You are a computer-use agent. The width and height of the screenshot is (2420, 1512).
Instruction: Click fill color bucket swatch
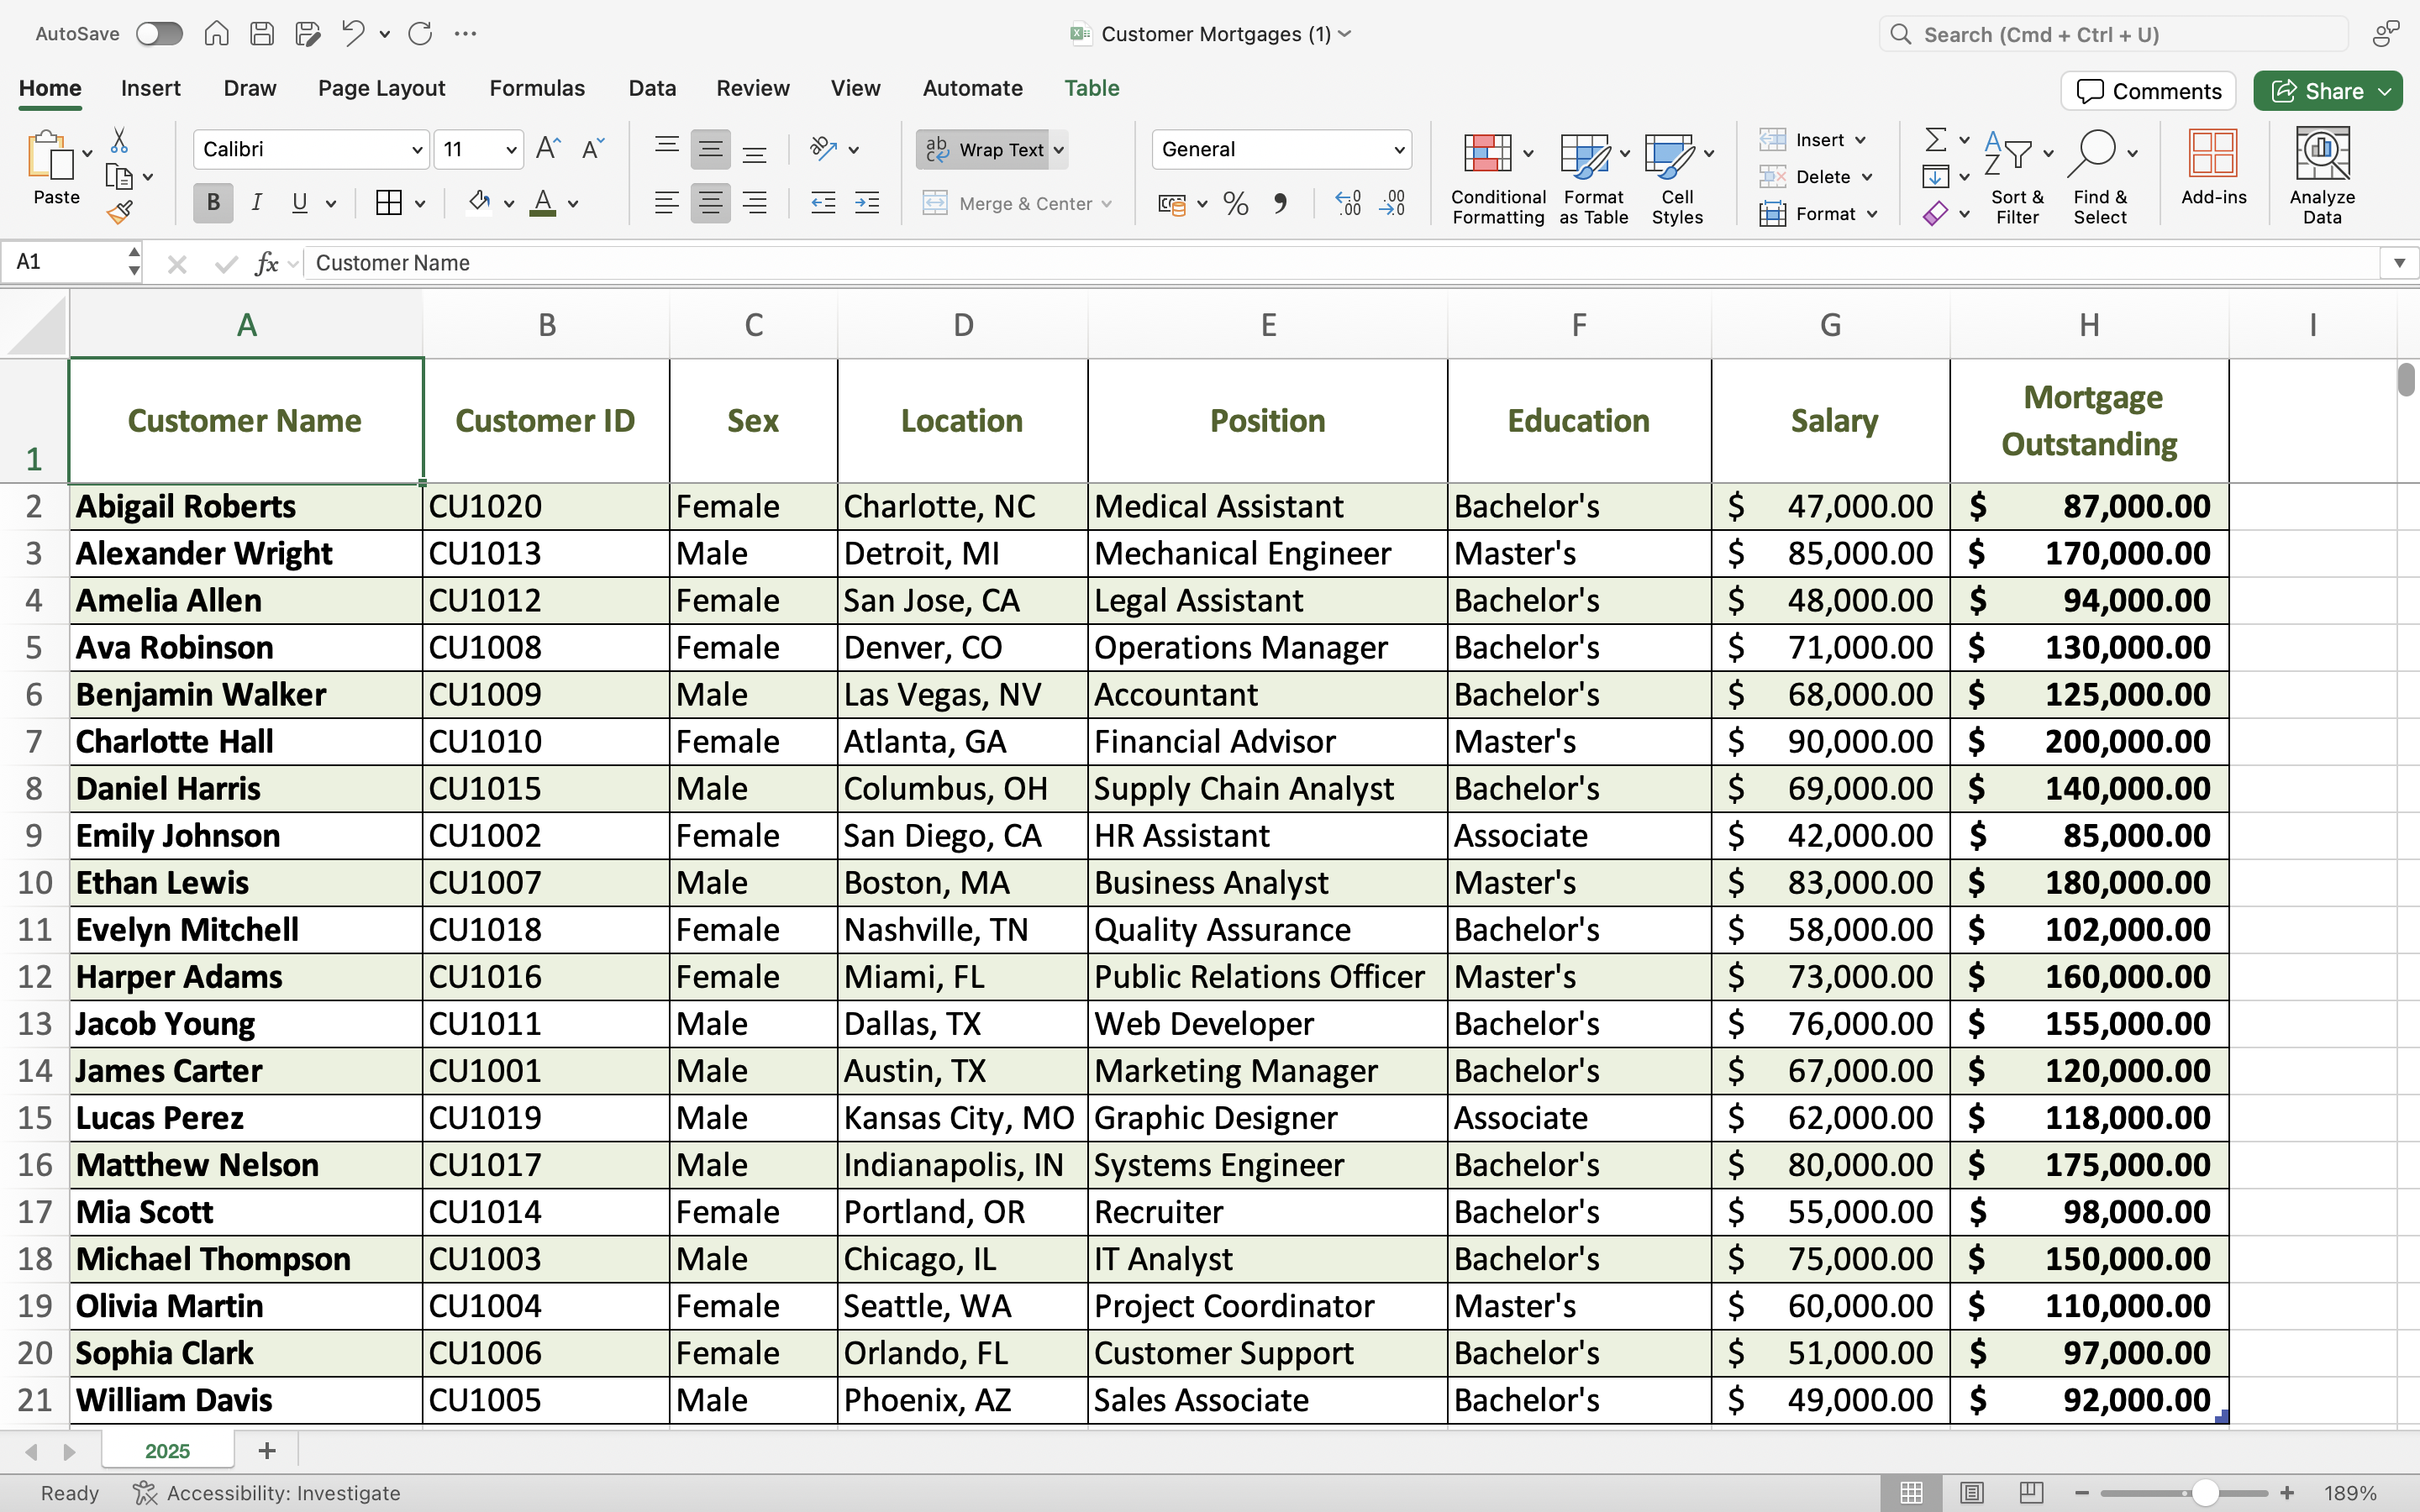pos(479,204)
